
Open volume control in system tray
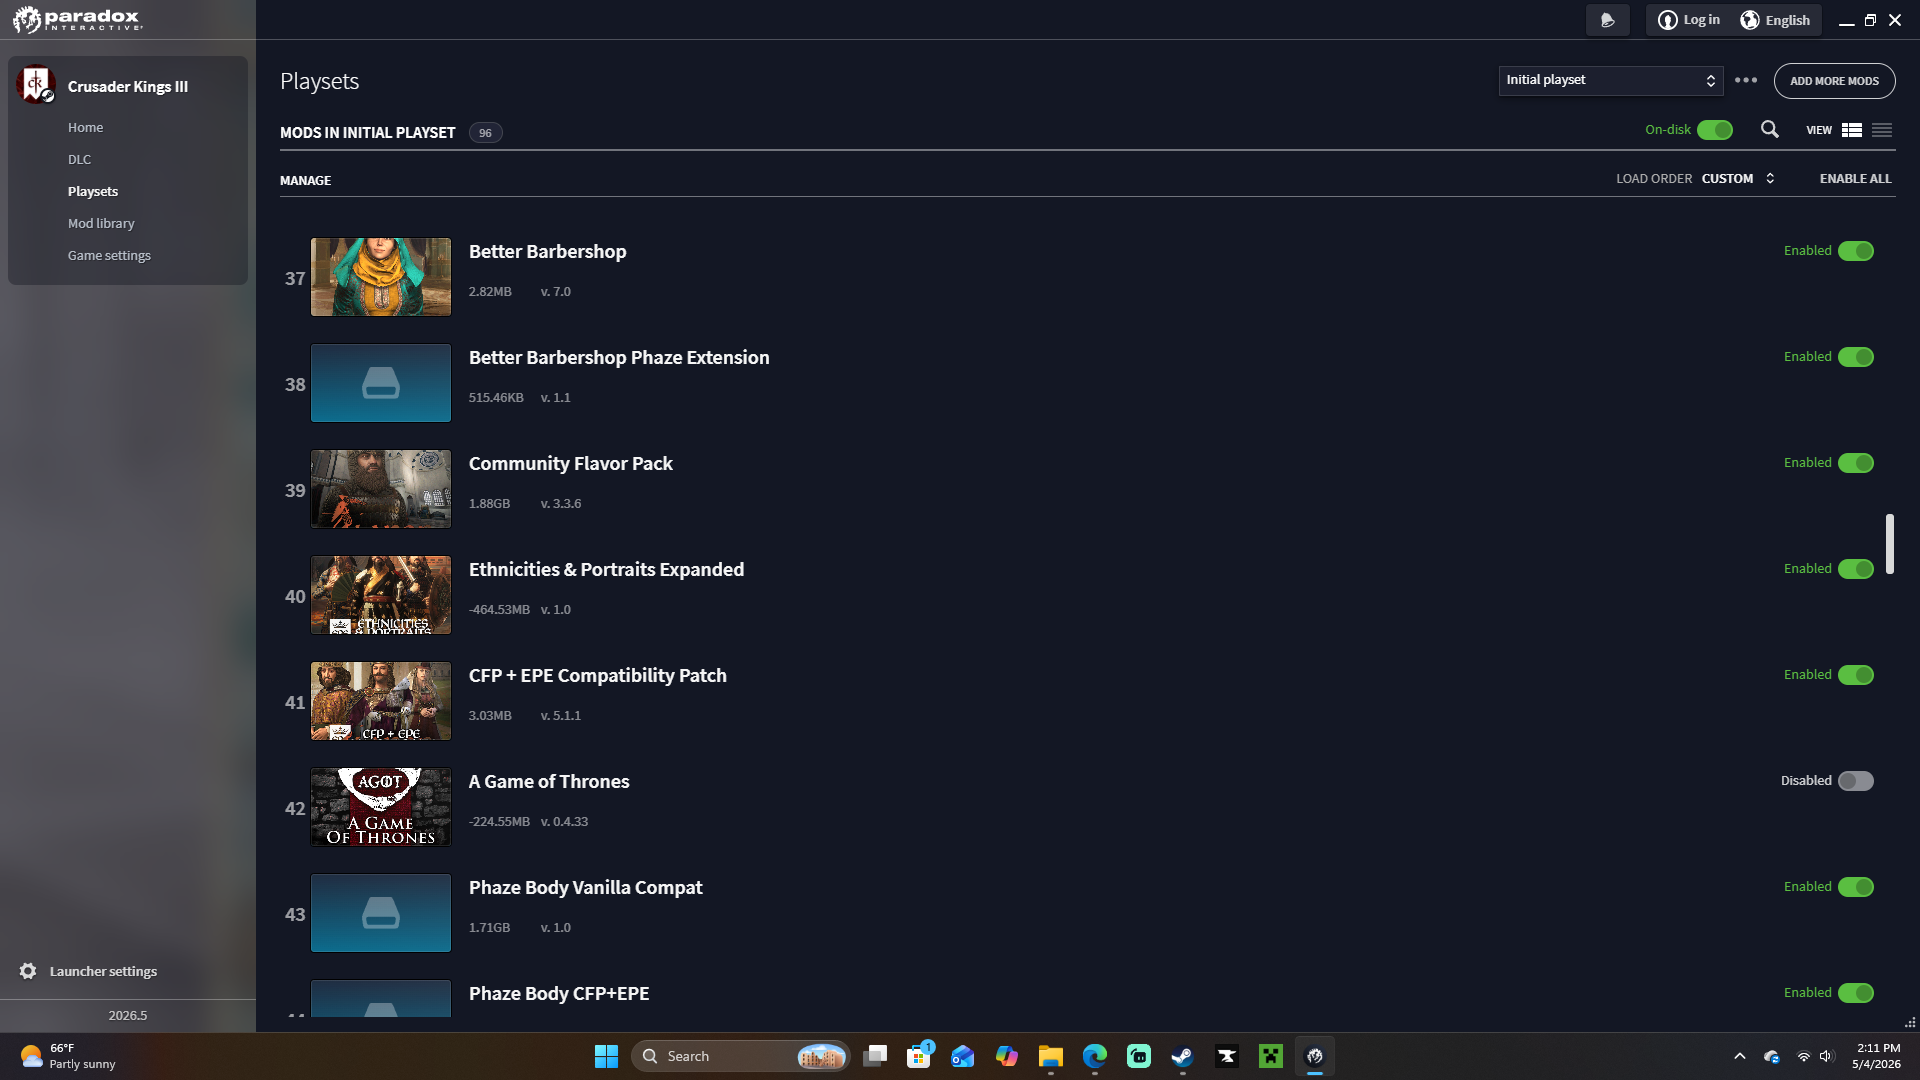(x=1827, y=1056)
